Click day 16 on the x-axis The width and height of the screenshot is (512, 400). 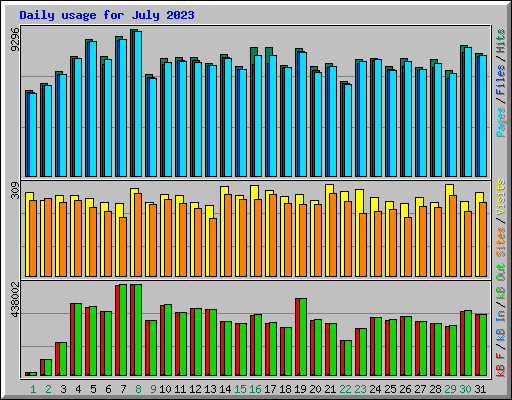pyautogui.click(x=255, y=389)
